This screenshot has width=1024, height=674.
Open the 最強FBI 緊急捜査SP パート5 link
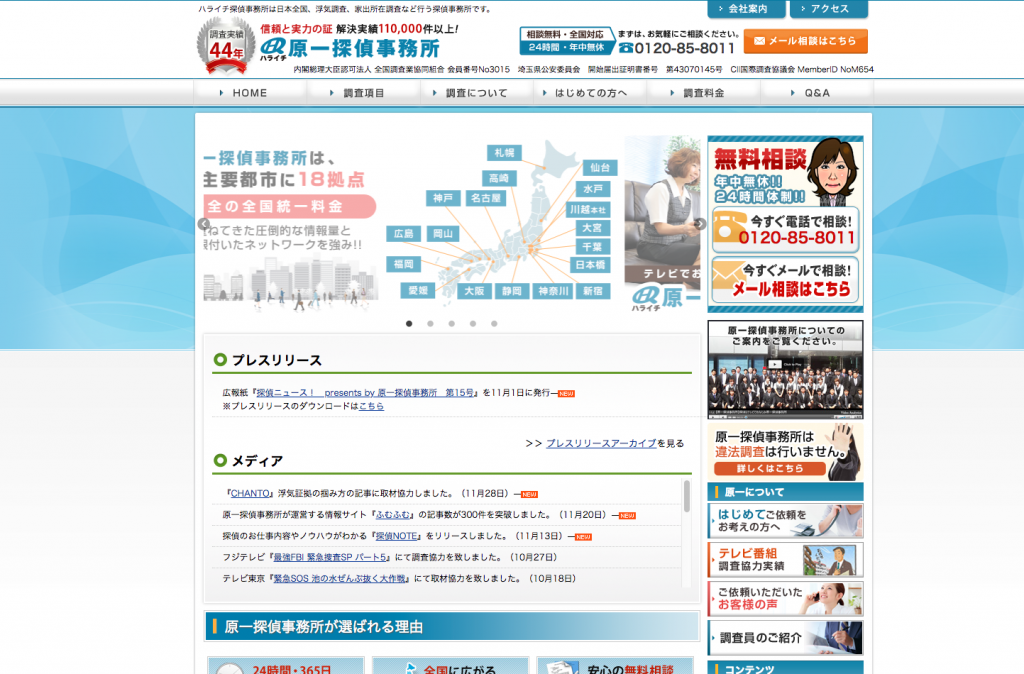pos(330,557)
